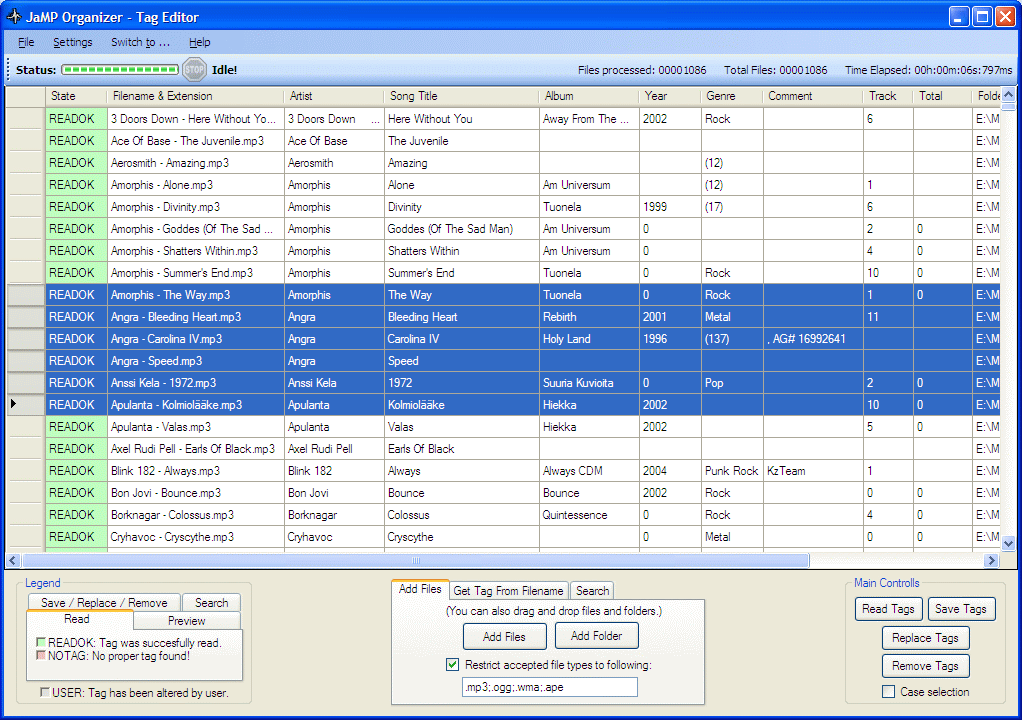Open the File menu
Screen dimensions: 1022x720
(26, 42)
